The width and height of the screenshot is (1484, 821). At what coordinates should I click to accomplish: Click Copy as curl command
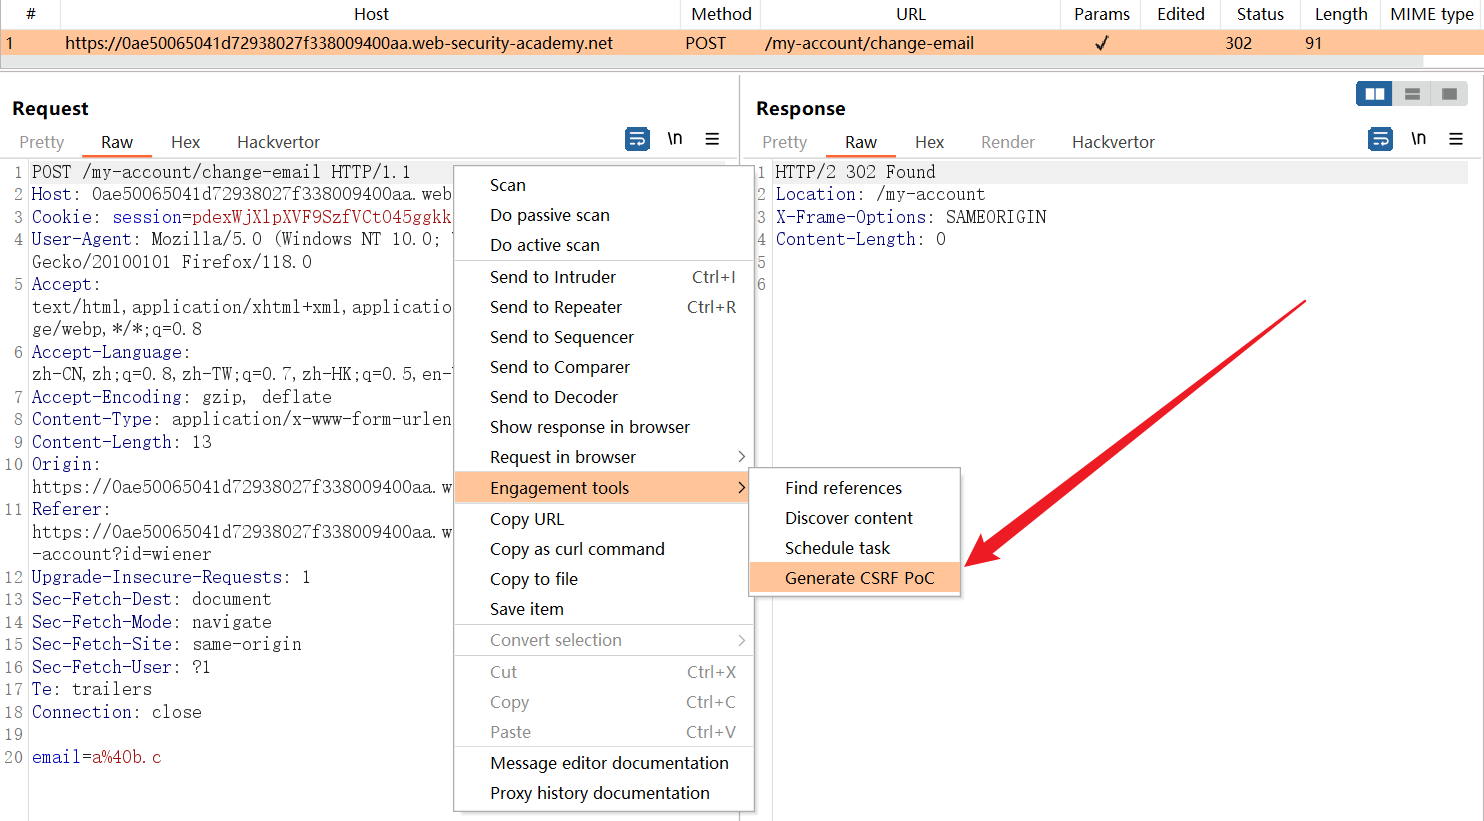577,549
